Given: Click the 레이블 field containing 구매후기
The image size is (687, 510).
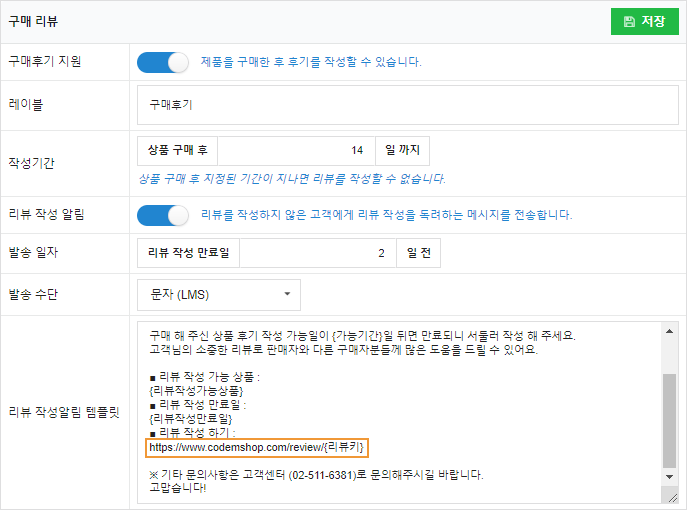Looking at the screenshot, I should click(407, 104).
